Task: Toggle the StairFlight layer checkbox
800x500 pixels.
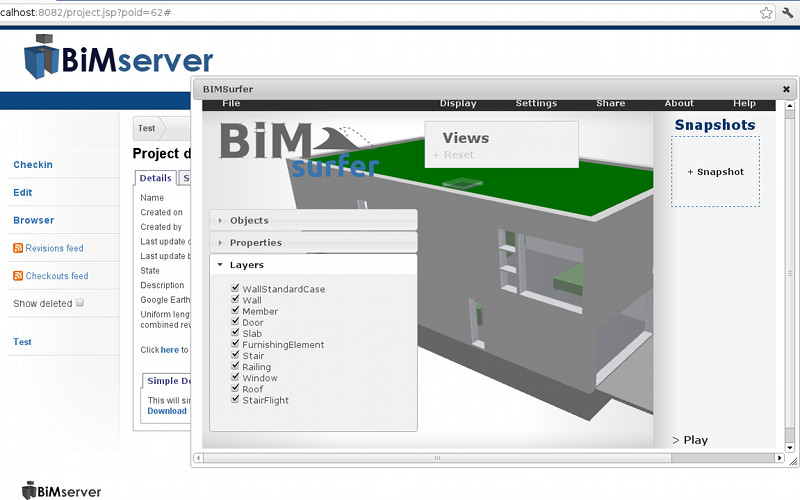Action: pyautogui.click(x=235, y=399)
